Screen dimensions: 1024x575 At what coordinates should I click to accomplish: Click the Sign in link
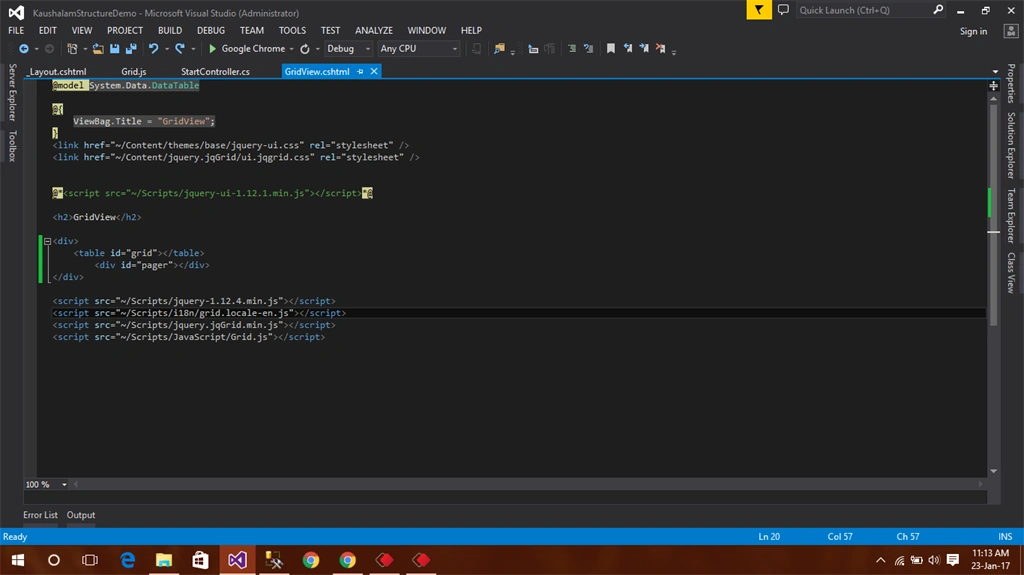pyautogui.click(x=973, y=31)
